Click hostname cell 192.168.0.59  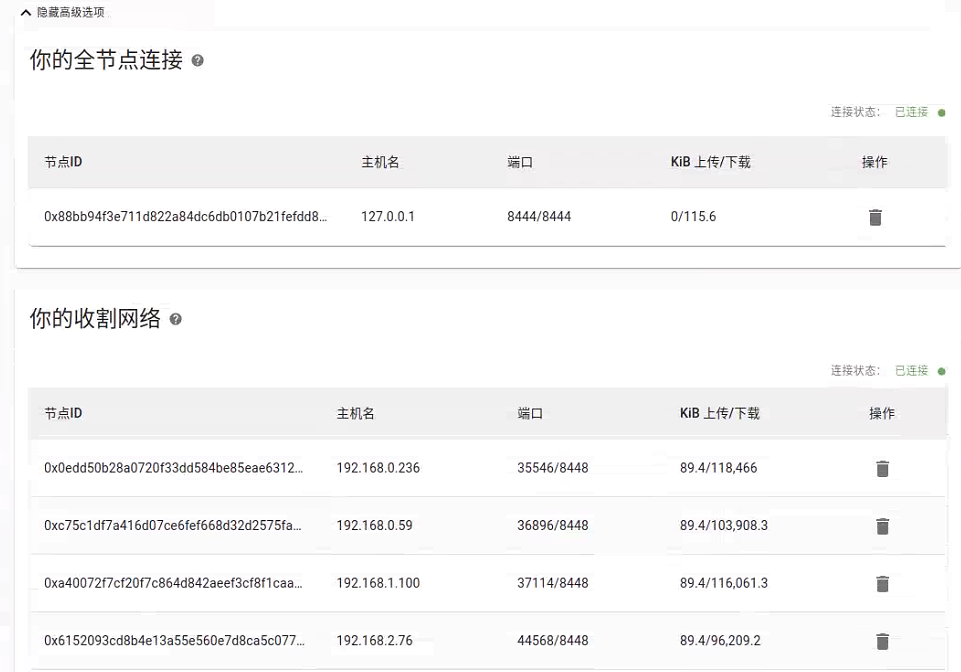click(374, 525)
